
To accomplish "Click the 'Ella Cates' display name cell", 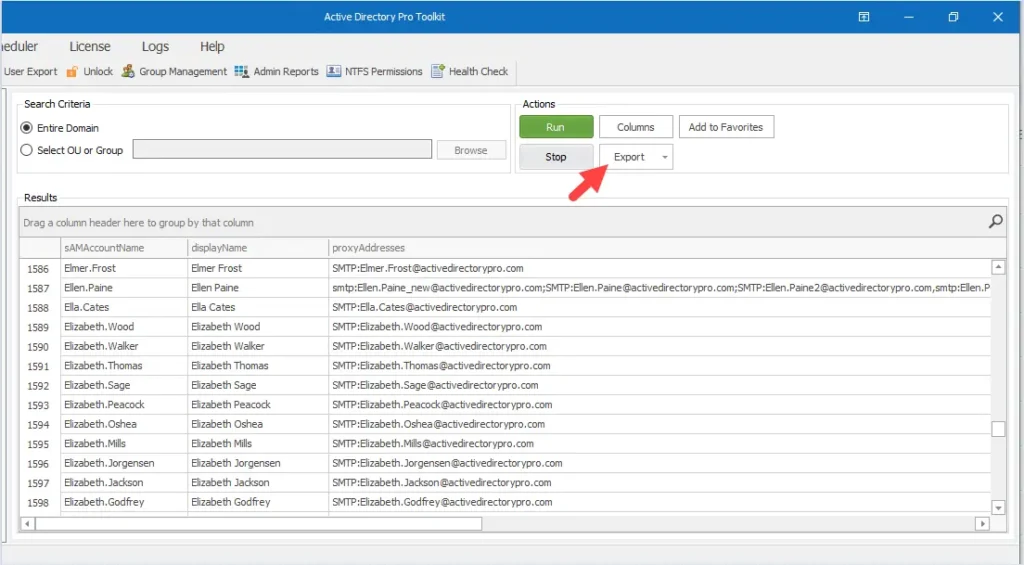I will pos(258,307).
